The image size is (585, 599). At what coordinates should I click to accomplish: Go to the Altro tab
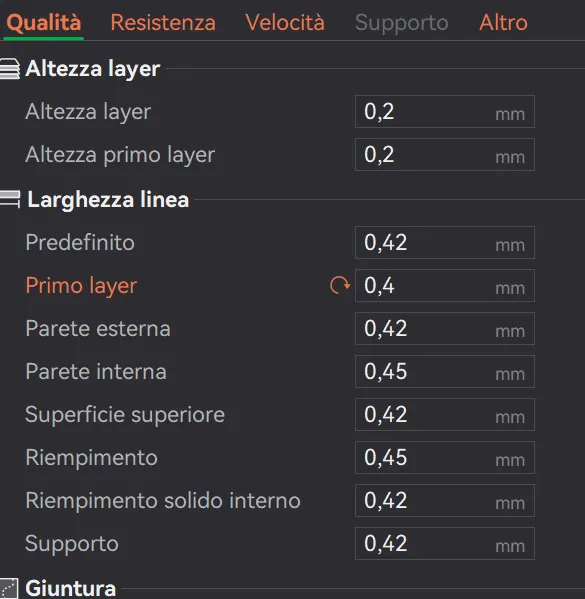[x=503, y=22]
